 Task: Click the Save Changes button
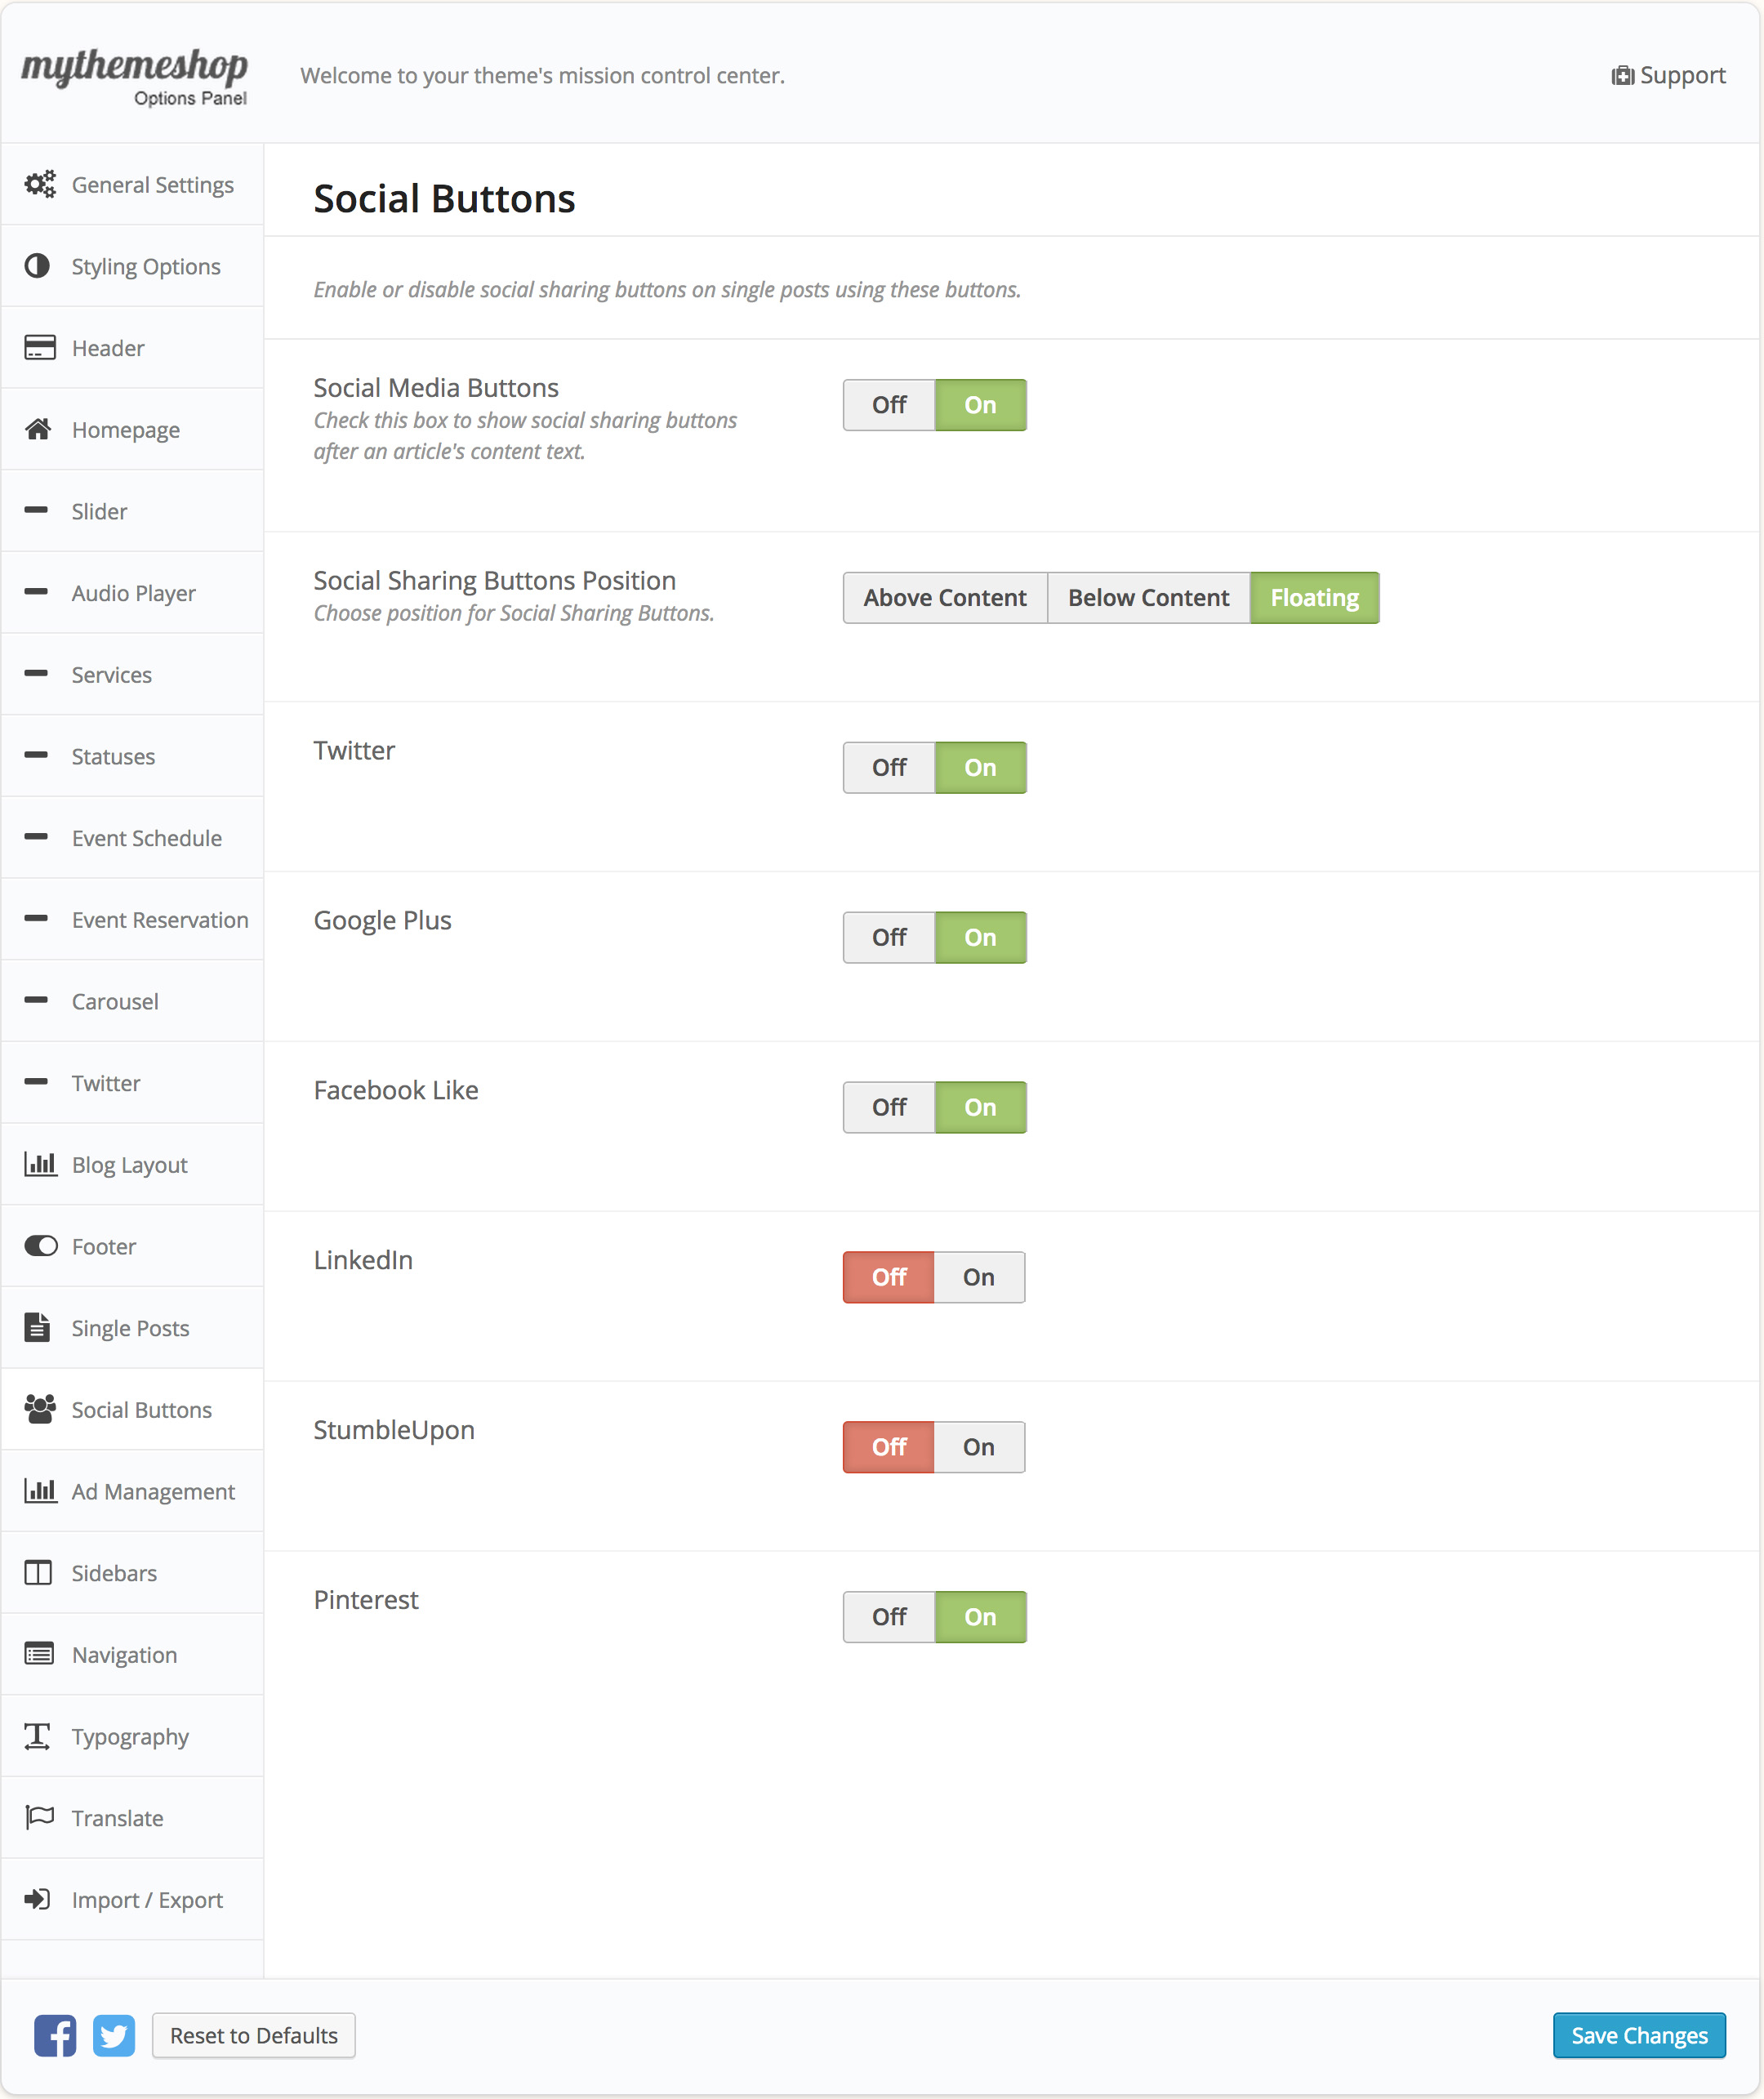click(x=1638, y=2036)
